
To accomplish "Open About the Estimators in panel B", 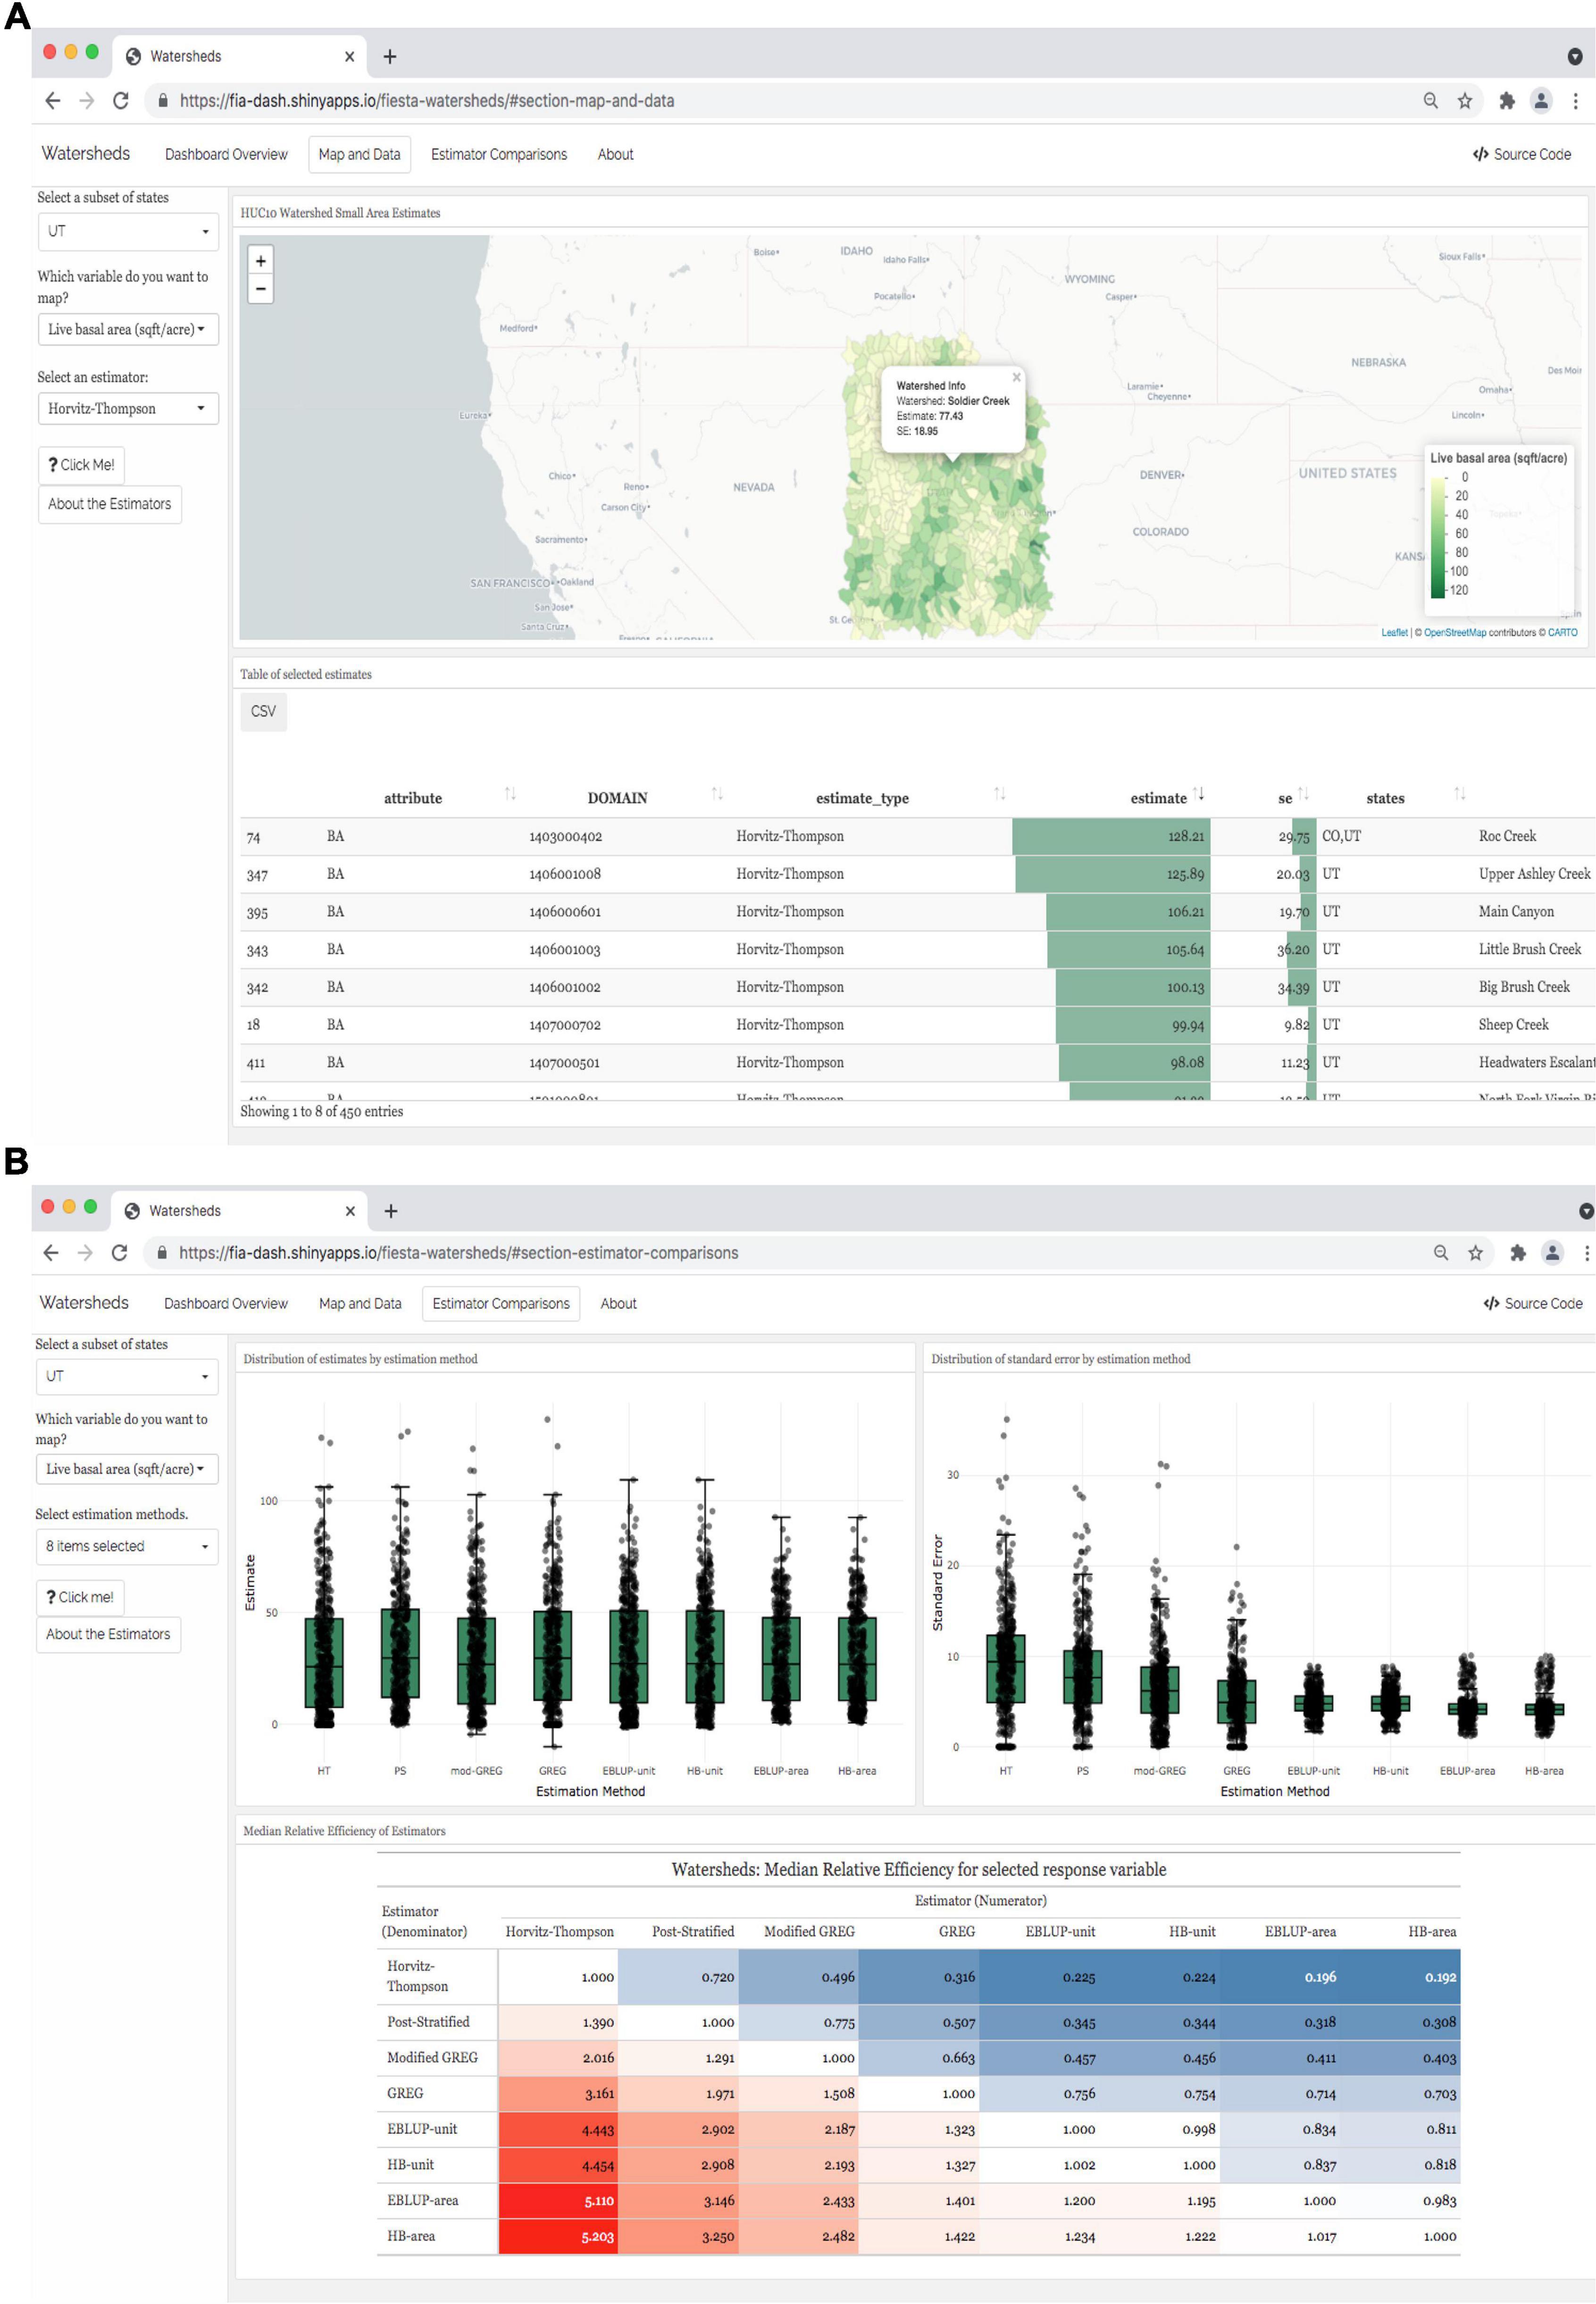I will [108, 1634].
